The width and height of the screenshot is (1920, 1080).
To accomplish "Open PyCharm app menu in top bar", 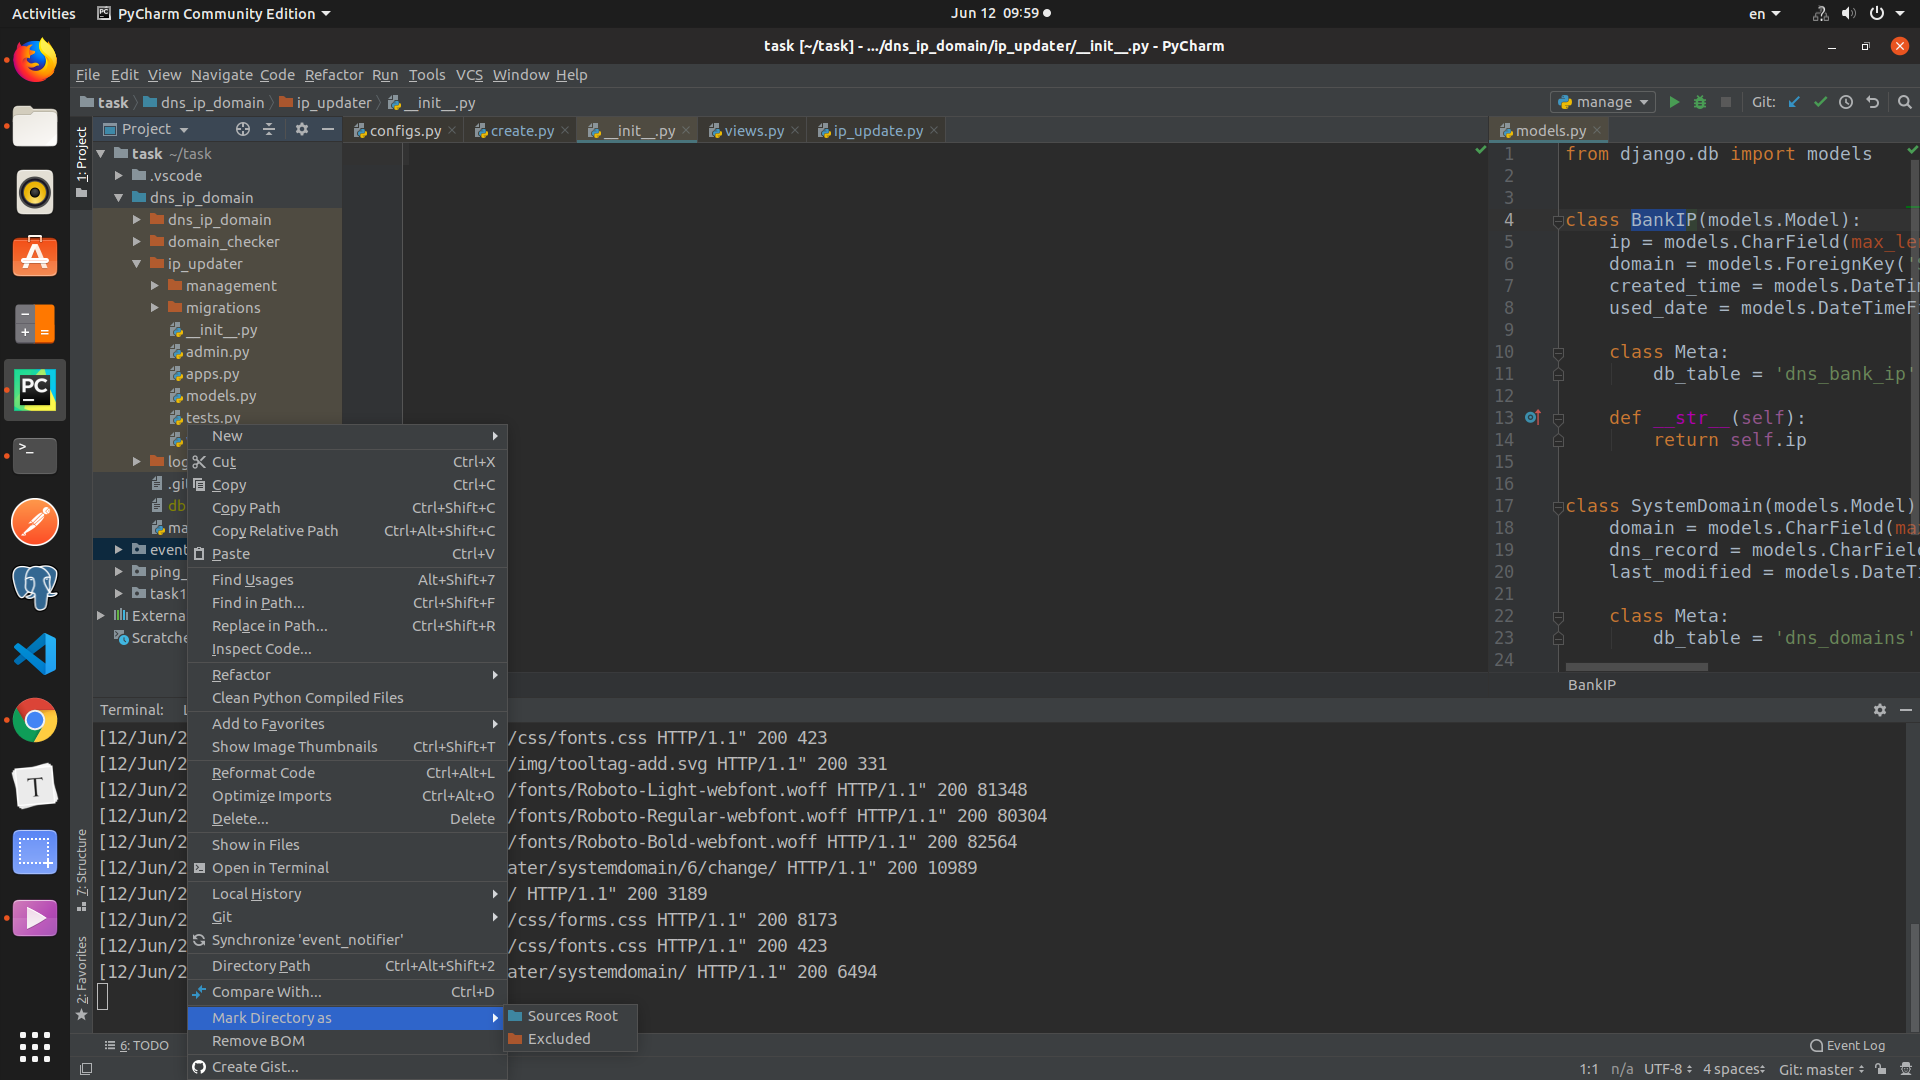I will pos(213,14).
